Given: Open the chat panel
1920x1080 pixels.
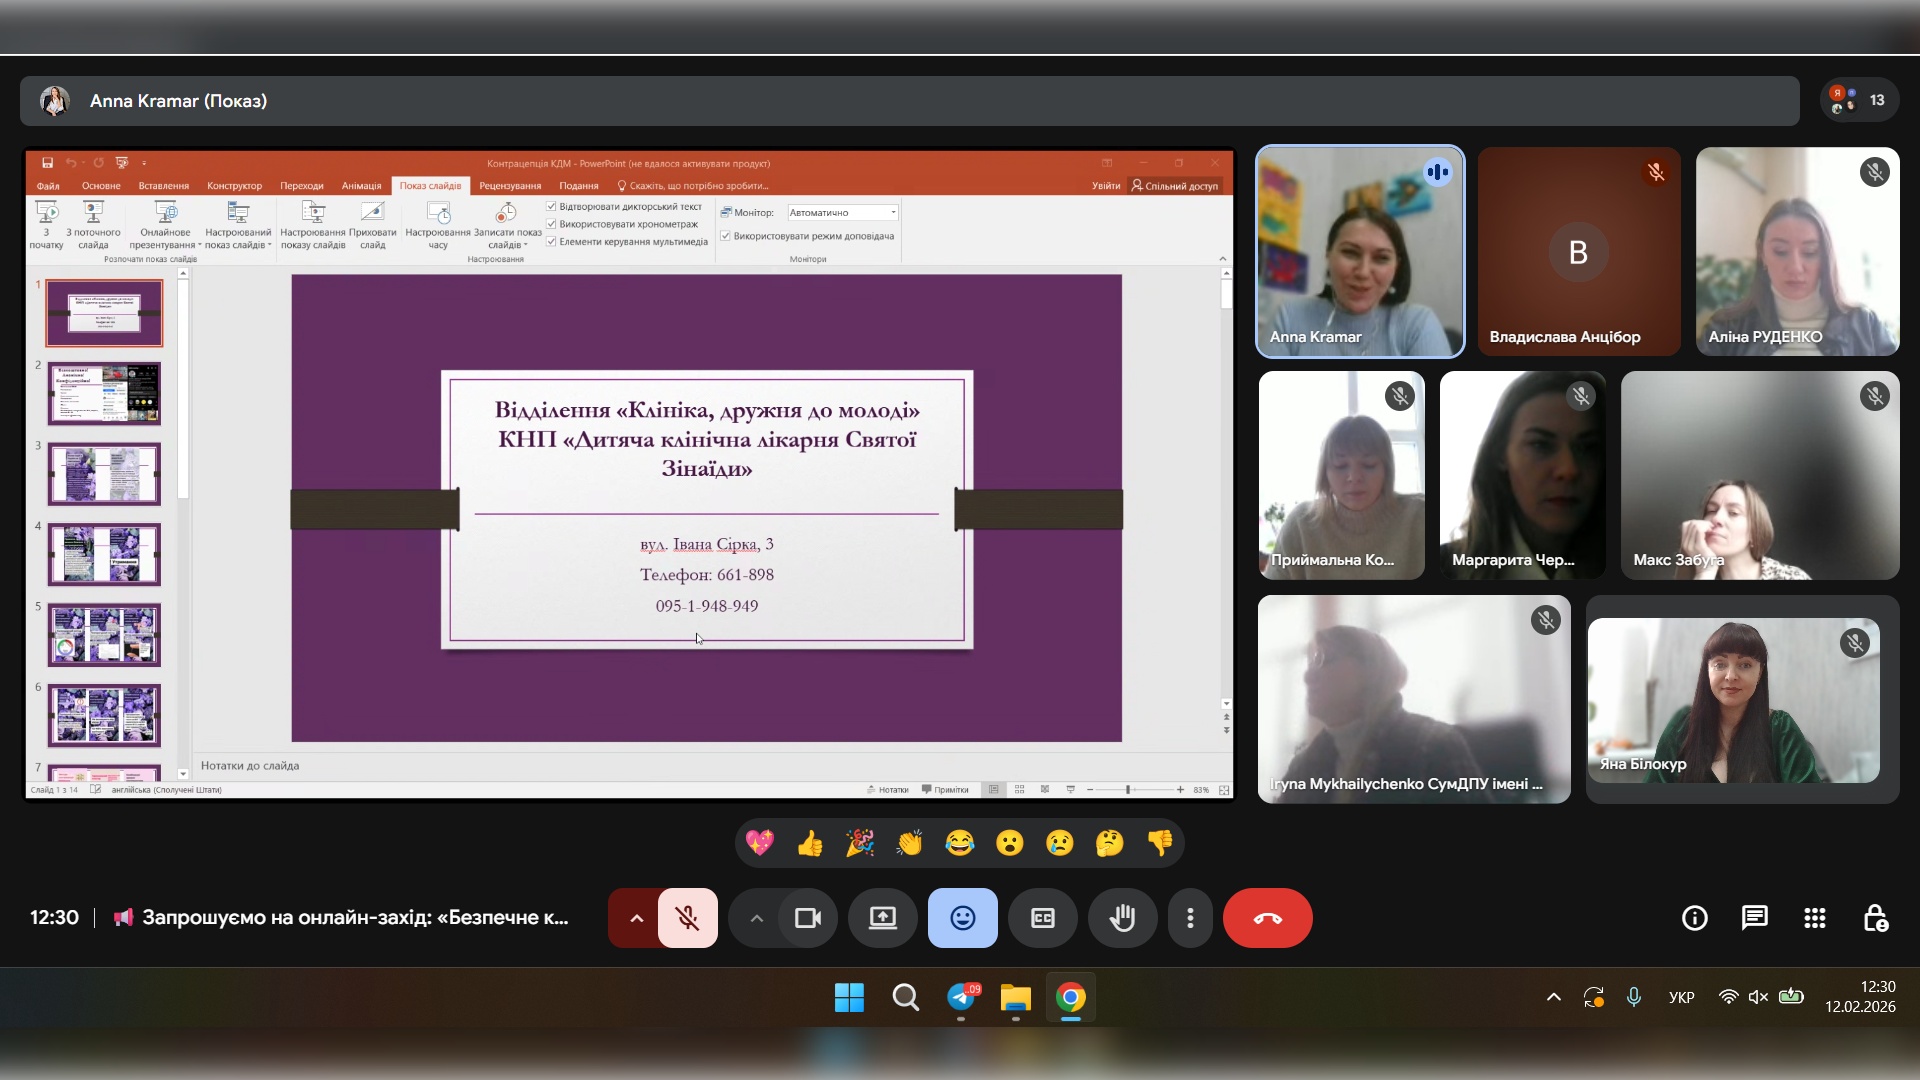Looking at the screenshot, I should pyautogui.click(x=1754, y=918).
